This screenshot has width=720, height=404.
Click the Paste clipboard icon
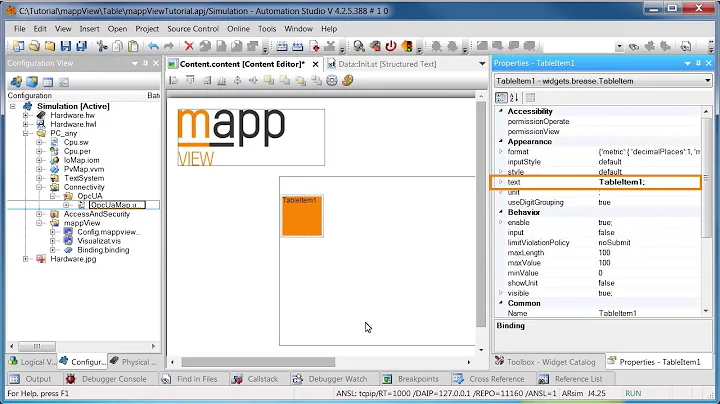[x=133, y=46]
